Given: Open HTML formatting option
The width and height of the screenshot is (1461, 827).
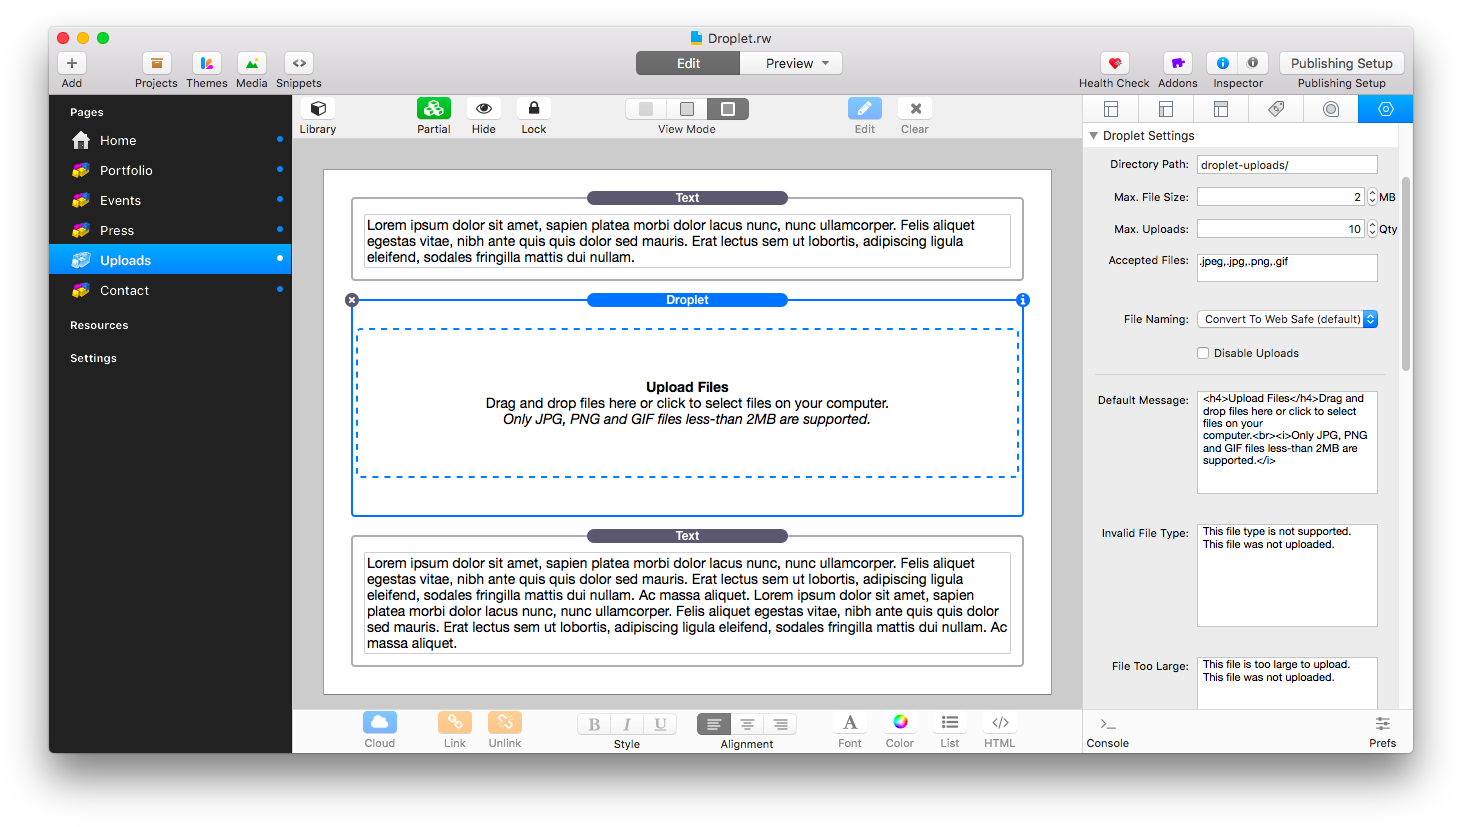Looking at the screenshot, I should [x=999, y=723].
